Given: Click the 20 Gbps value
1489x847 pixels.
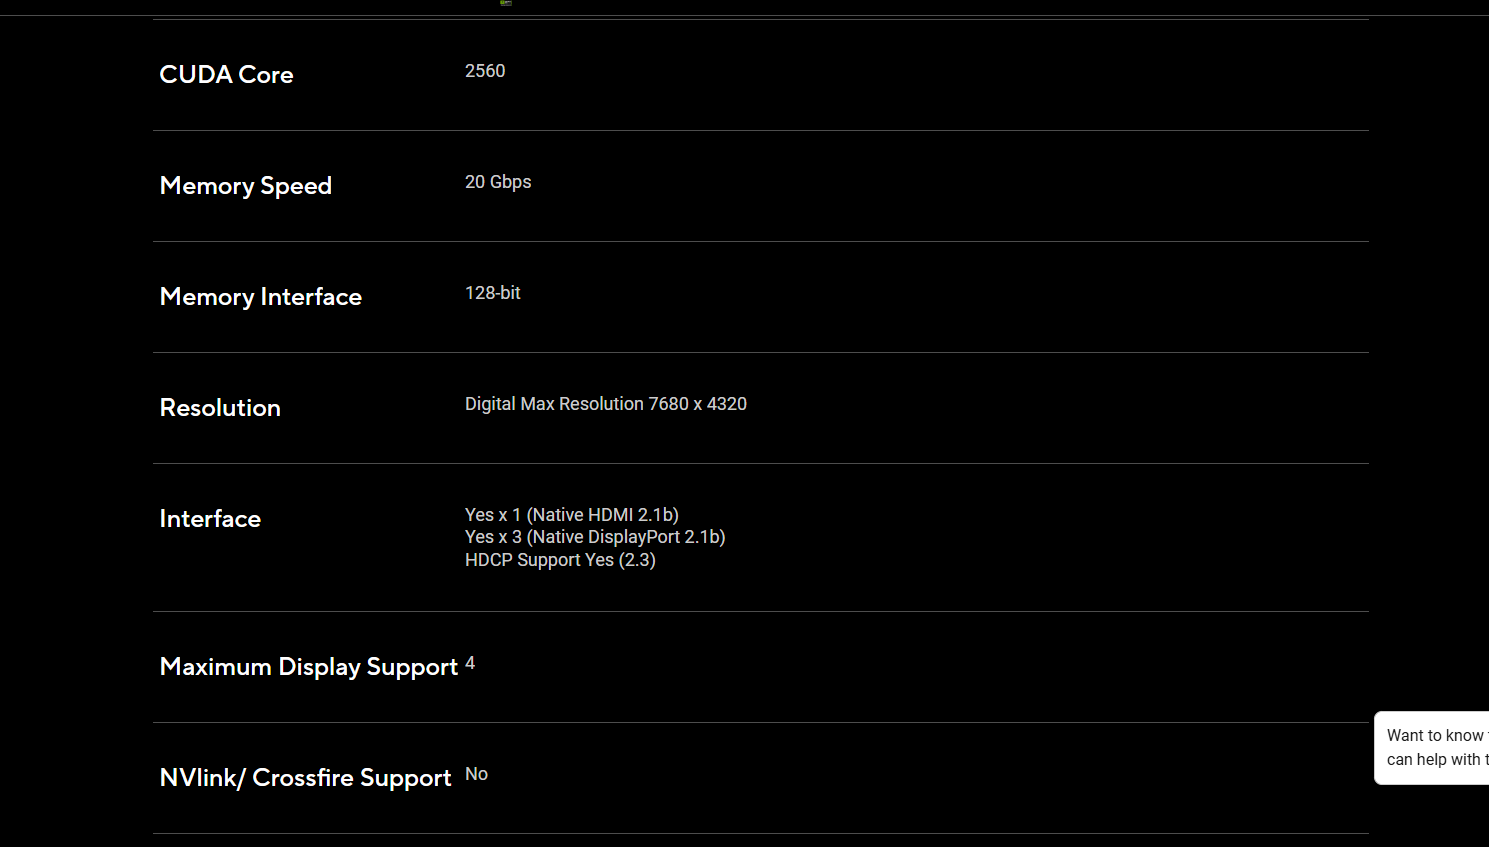Looking at the screenshot, I should (x=498, y=182).
